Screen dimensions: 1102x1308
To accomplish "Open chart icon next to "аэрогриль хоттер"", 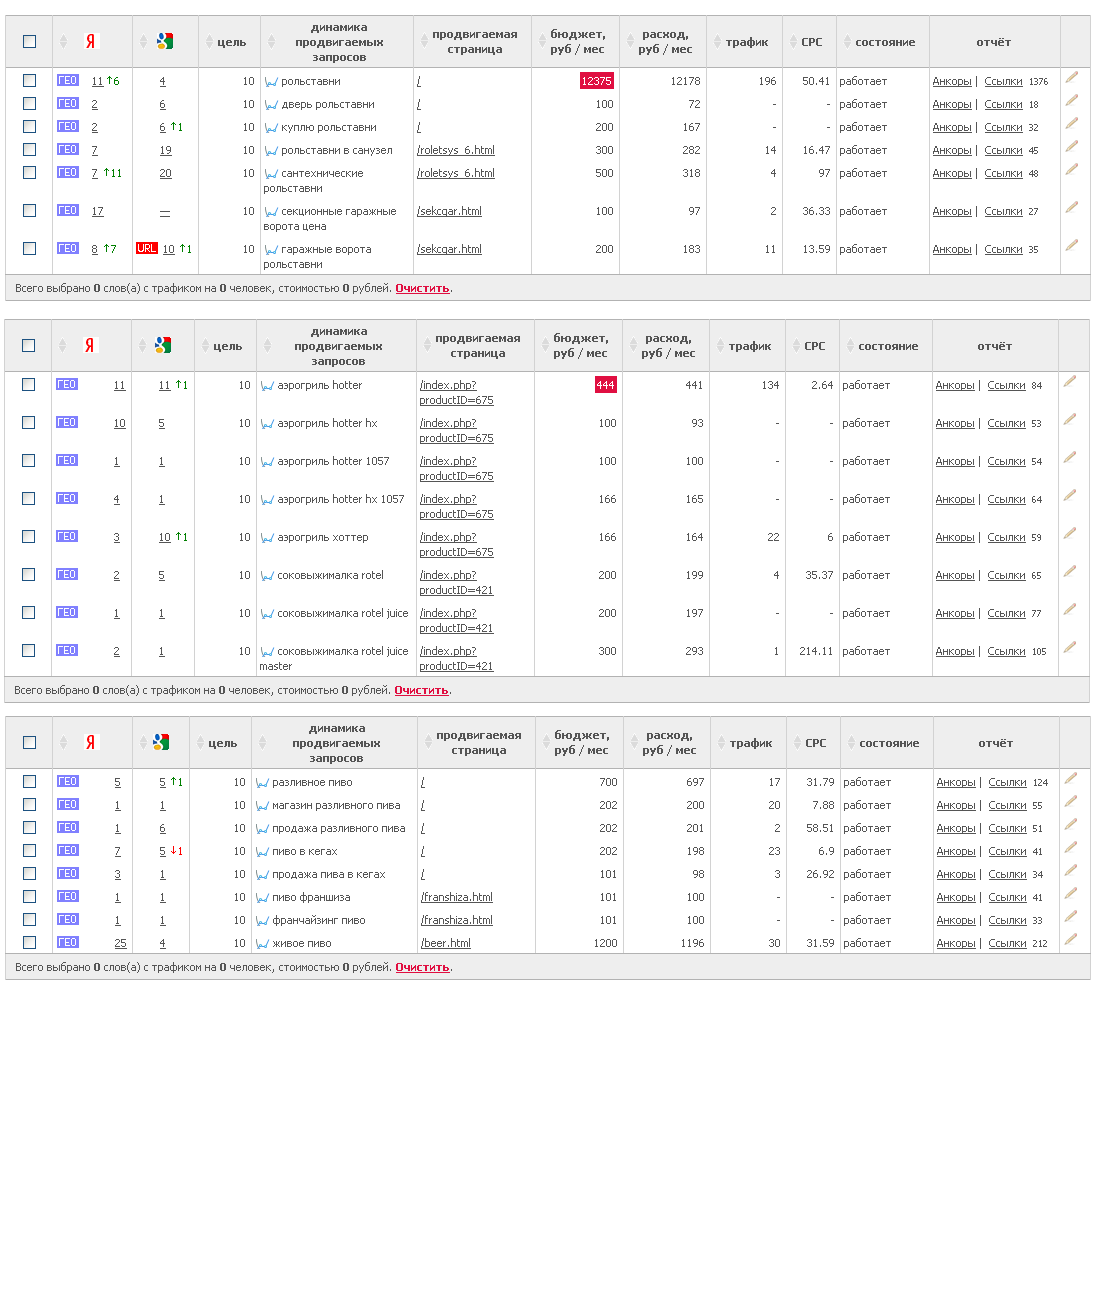I will click(x=267, y=538).
